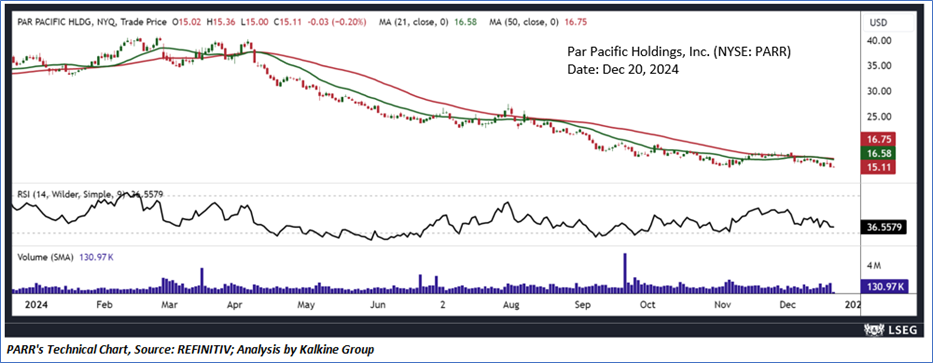
Task: Click the PAR PACIFIC HLDG, NYQ, Trade Price title
Action: pos(91,23)
